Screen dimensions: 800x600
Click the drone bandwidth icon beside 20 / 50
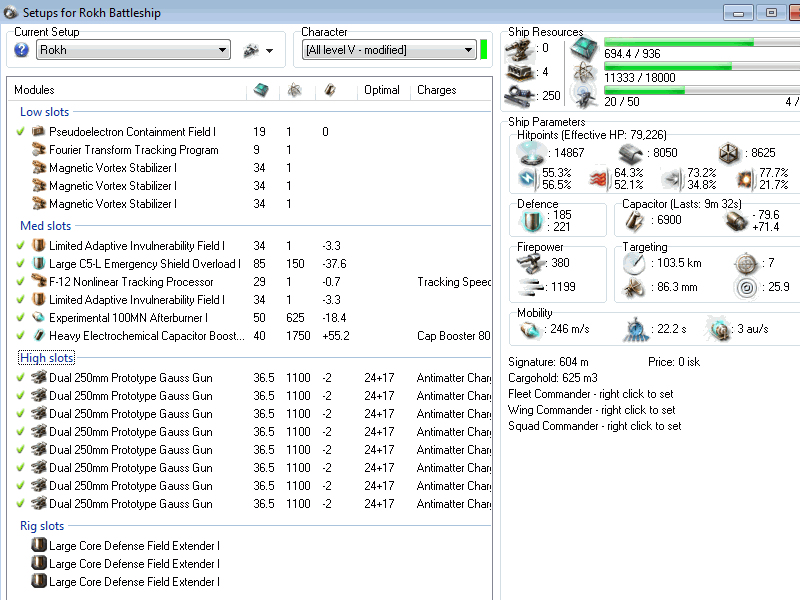point(585,96)
